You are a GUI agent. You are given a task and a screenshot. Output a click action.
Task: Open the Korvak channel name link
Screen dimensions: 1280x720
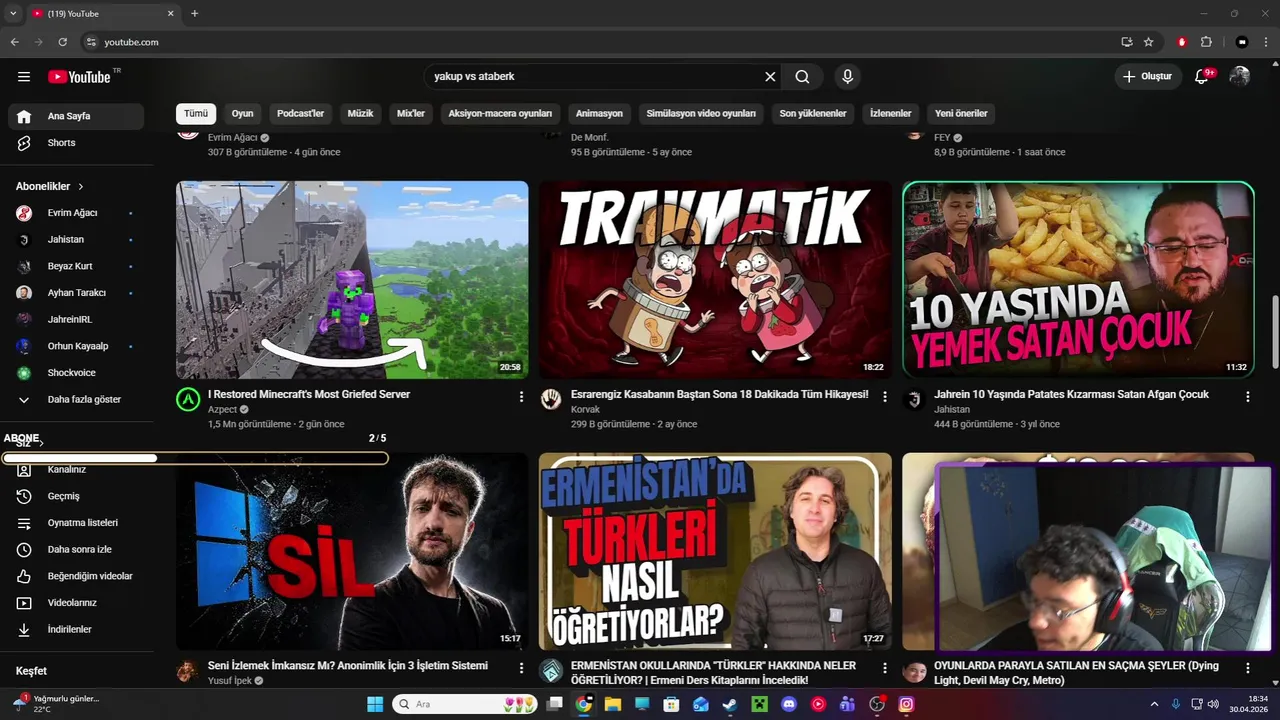pyautogui.click(x=585, y=409)
